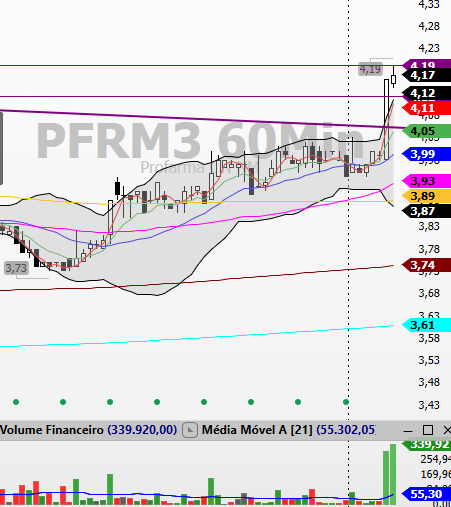This screenshot has height=507, width=451.
Task: Click the 4,28 price axis value
Action: [429, 26]
